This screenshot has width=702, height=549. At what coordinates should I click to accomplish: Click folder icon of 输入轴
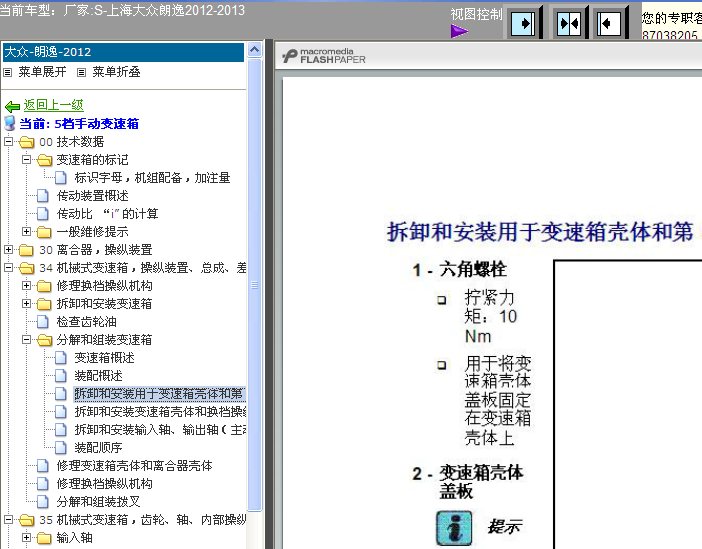45,538
